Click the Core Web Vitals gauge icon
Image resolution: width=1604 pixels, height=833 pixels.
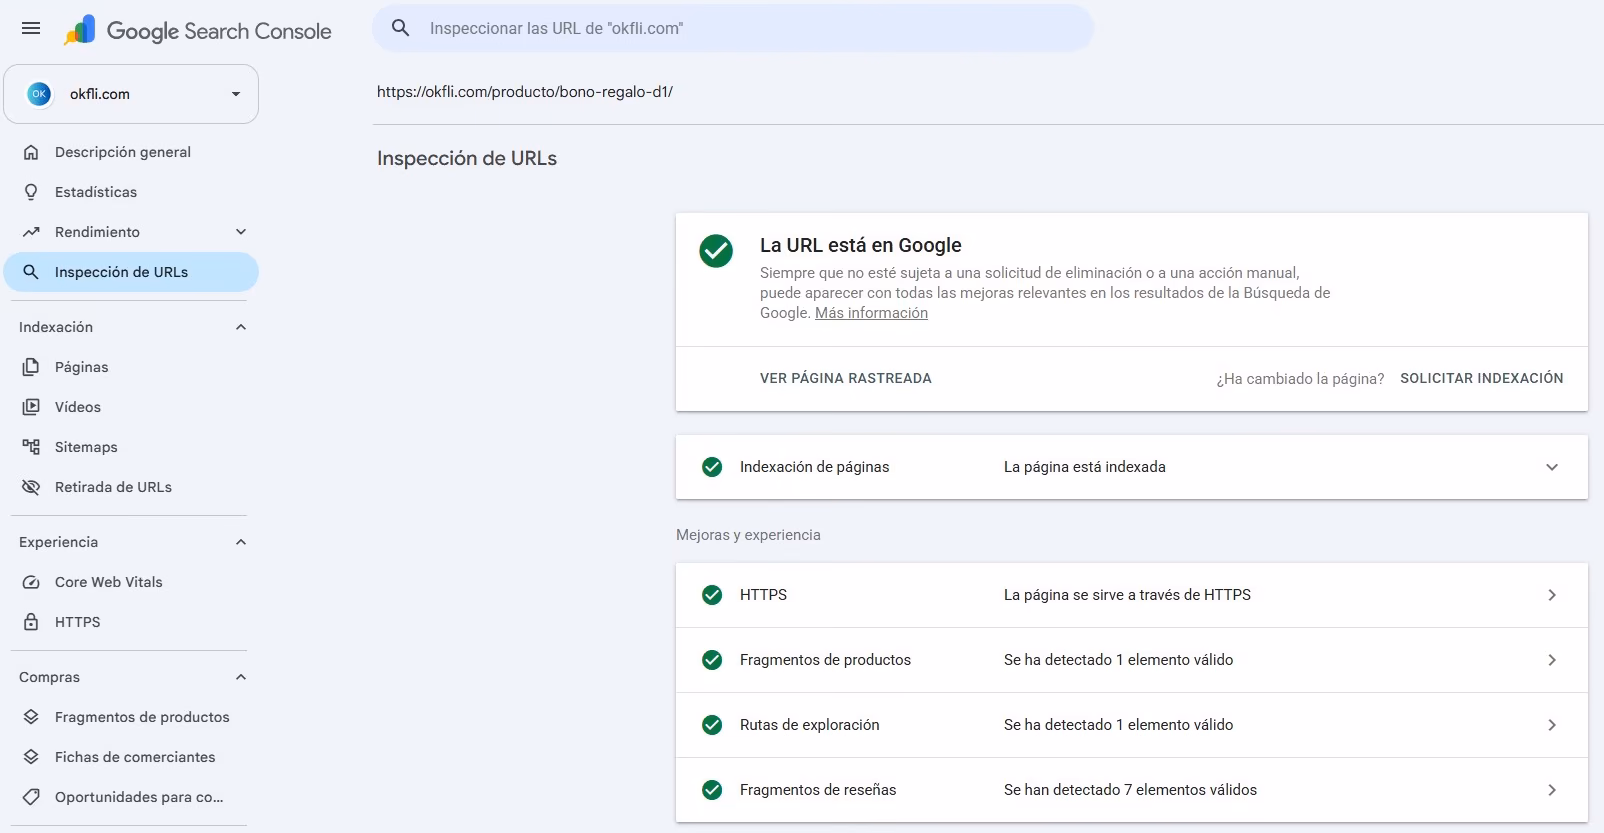pyautogui.click(x=31, y=582)
